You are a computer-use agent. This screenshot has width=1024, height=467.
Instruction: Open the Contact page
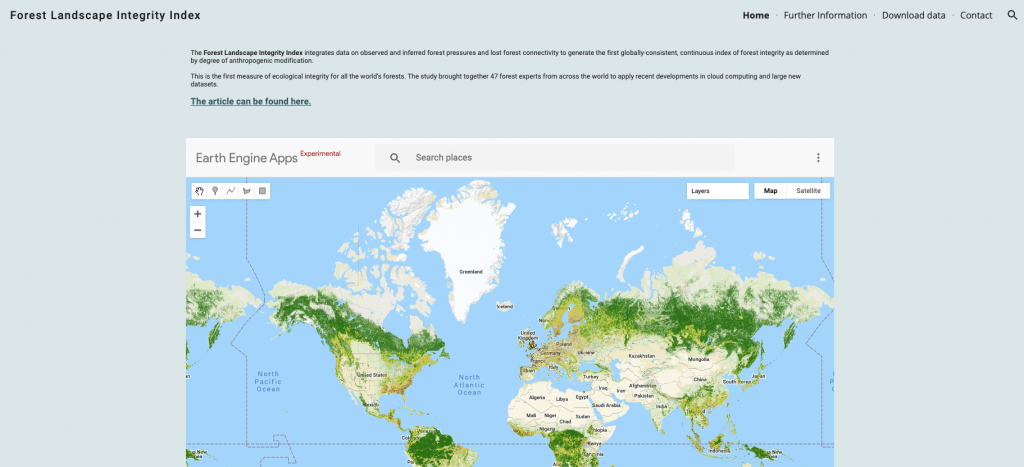(x=976, y=15)
